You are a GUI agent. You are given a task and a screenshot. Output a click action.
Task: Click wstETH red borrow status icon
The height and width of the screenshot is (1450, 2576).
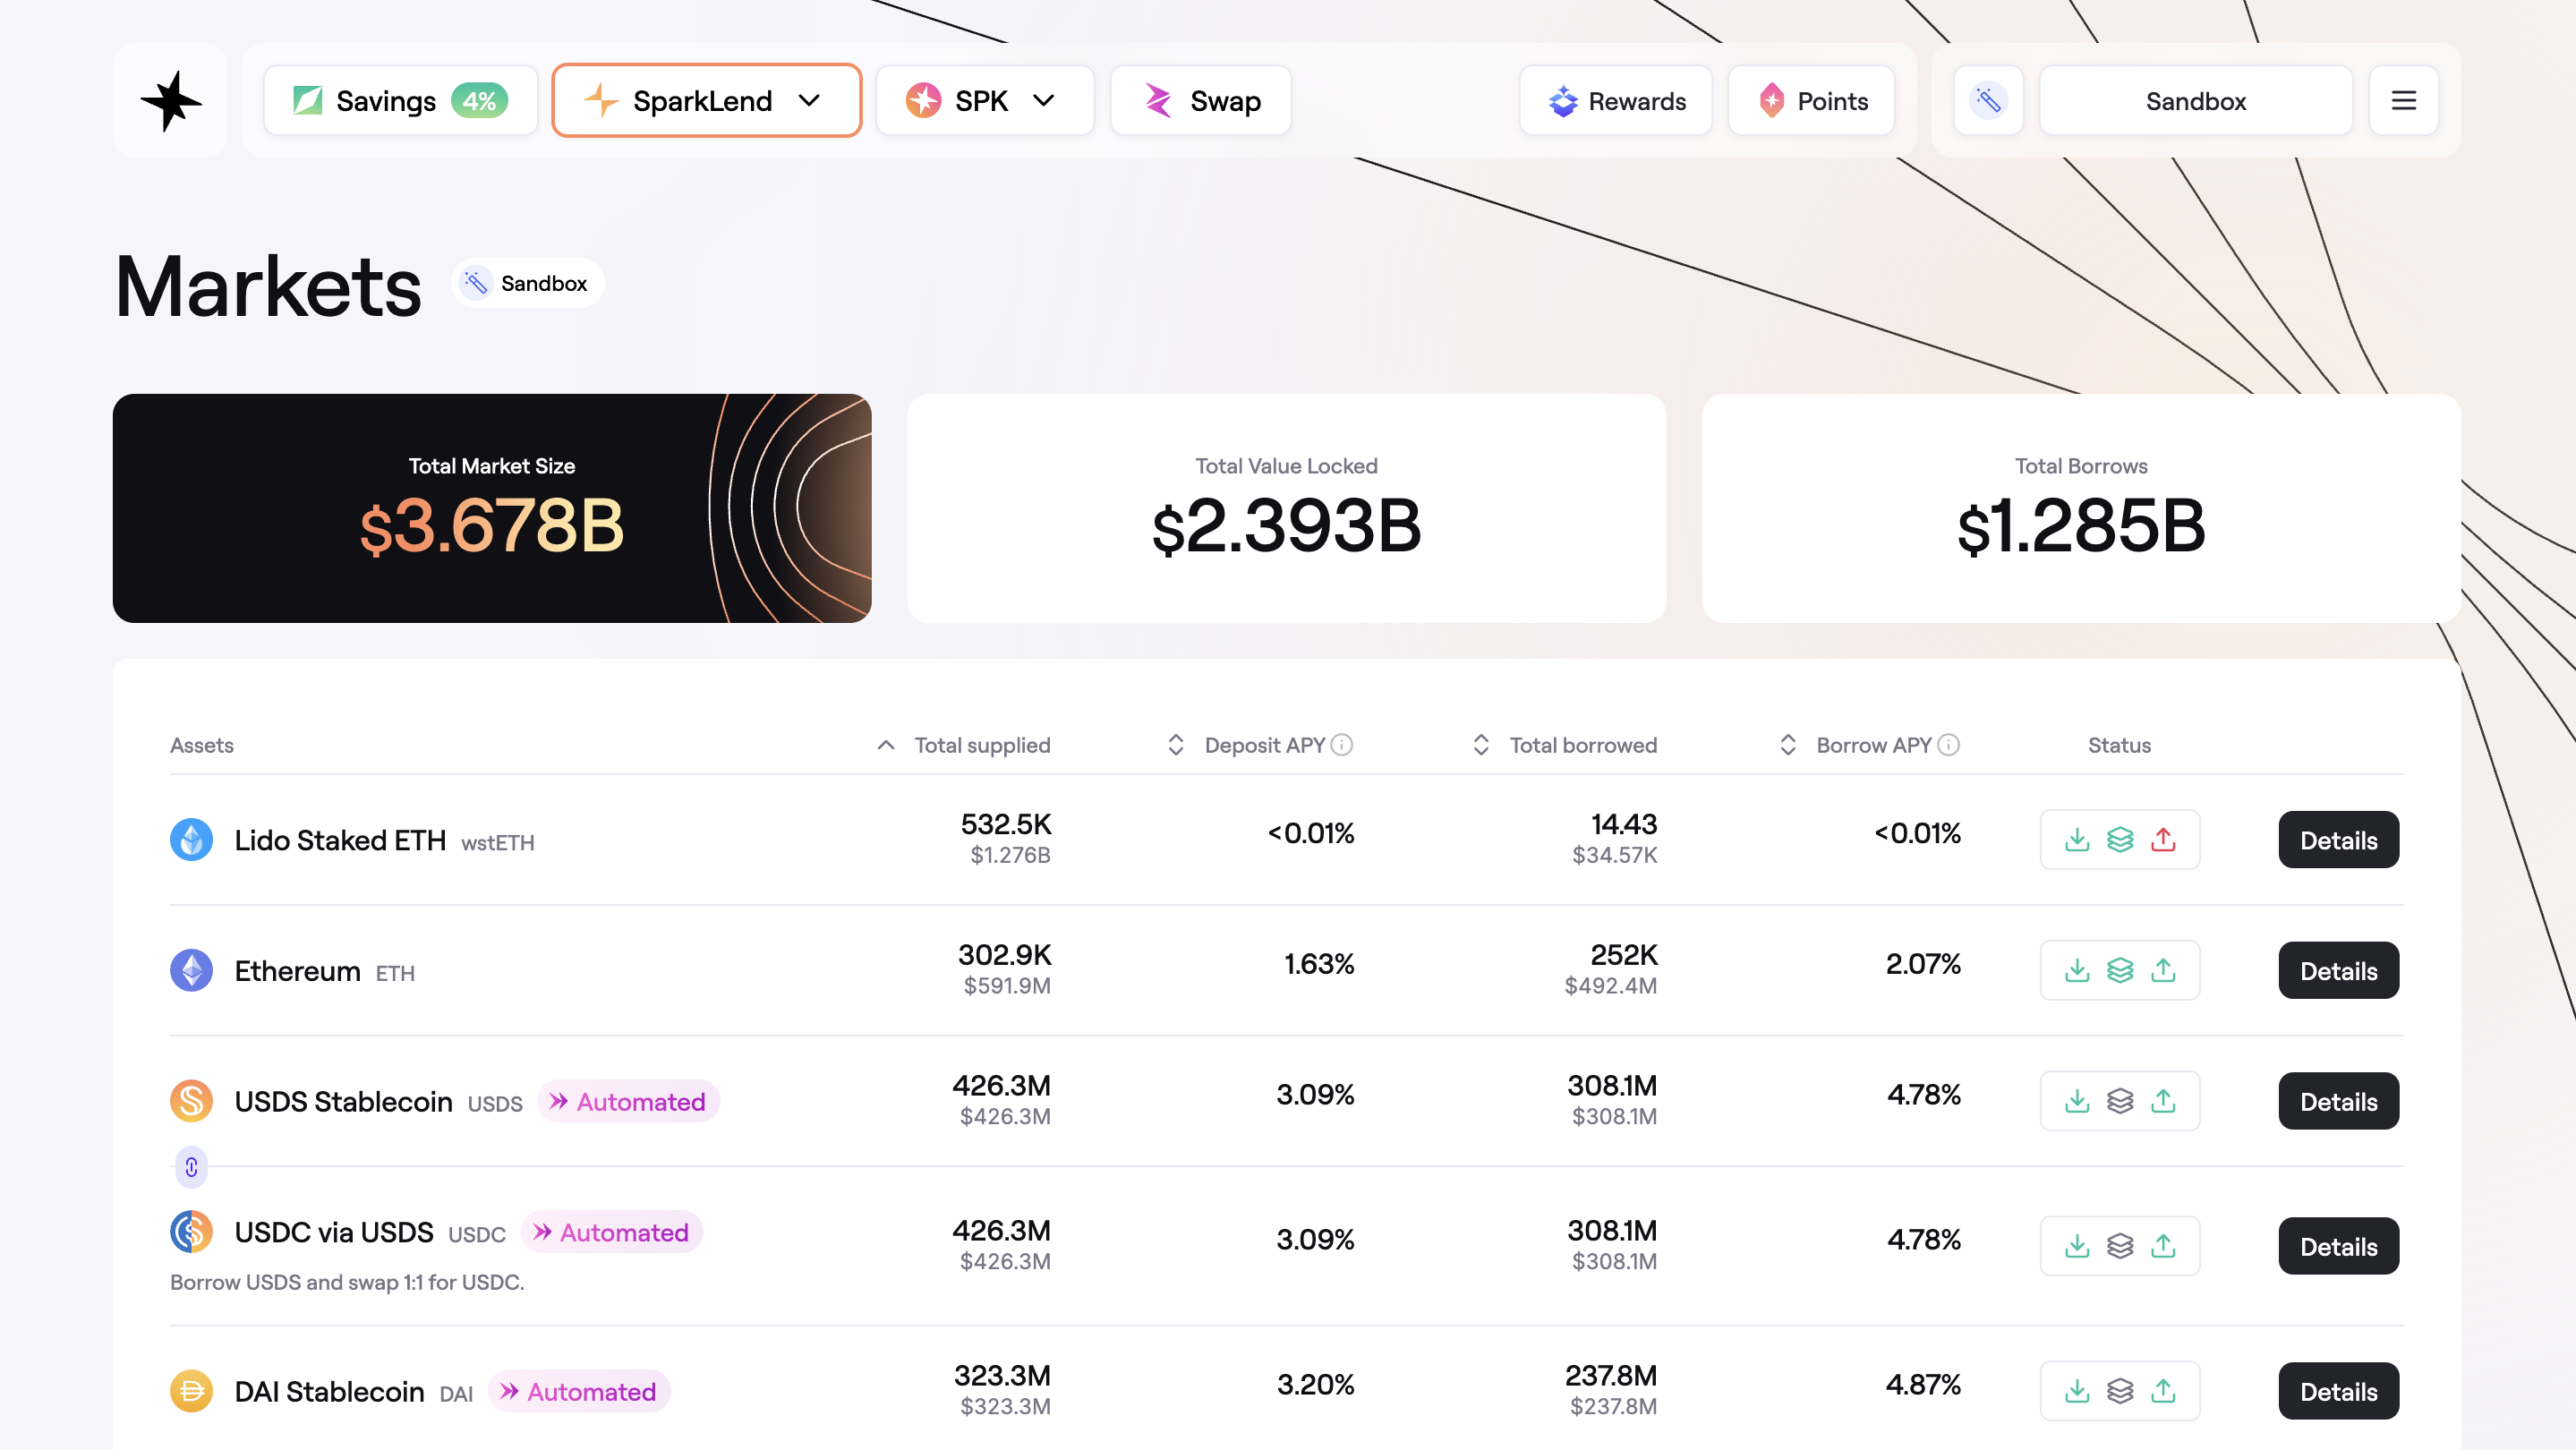point(2163,840)
